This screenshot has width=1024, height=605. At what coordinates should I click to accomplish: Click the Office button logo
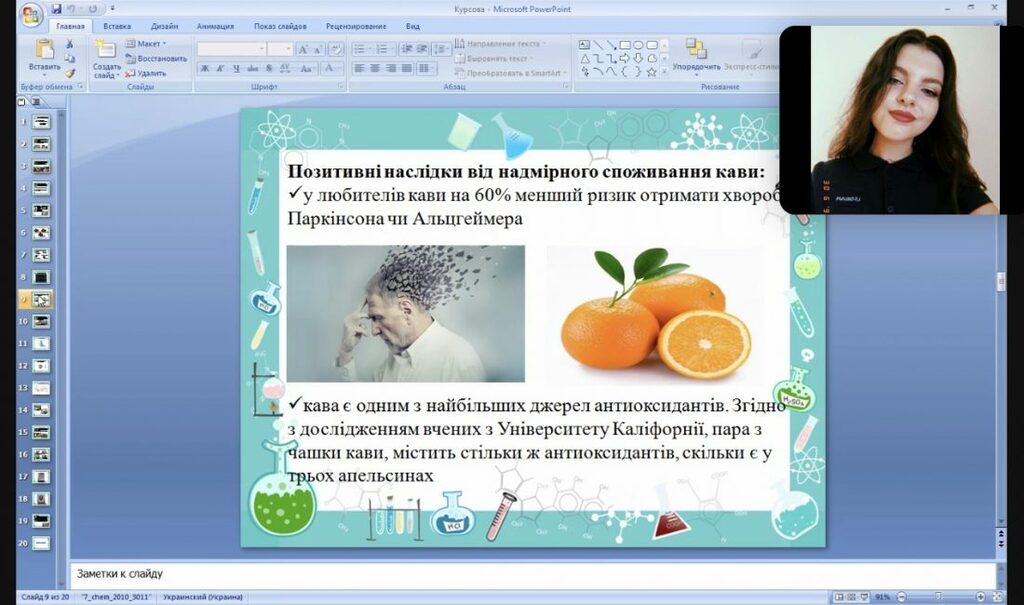31,15
